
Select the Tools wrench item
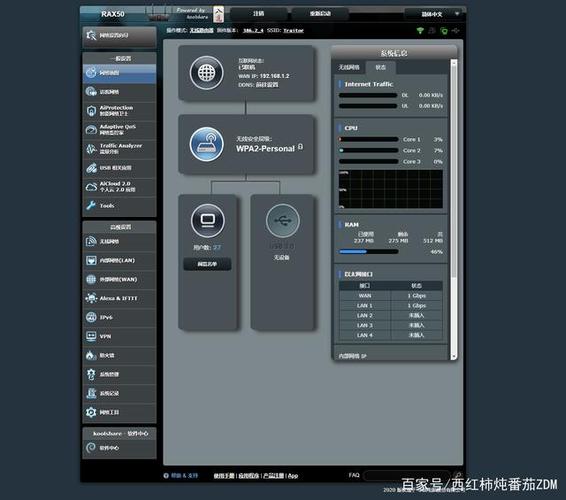(x=119, y=206)
